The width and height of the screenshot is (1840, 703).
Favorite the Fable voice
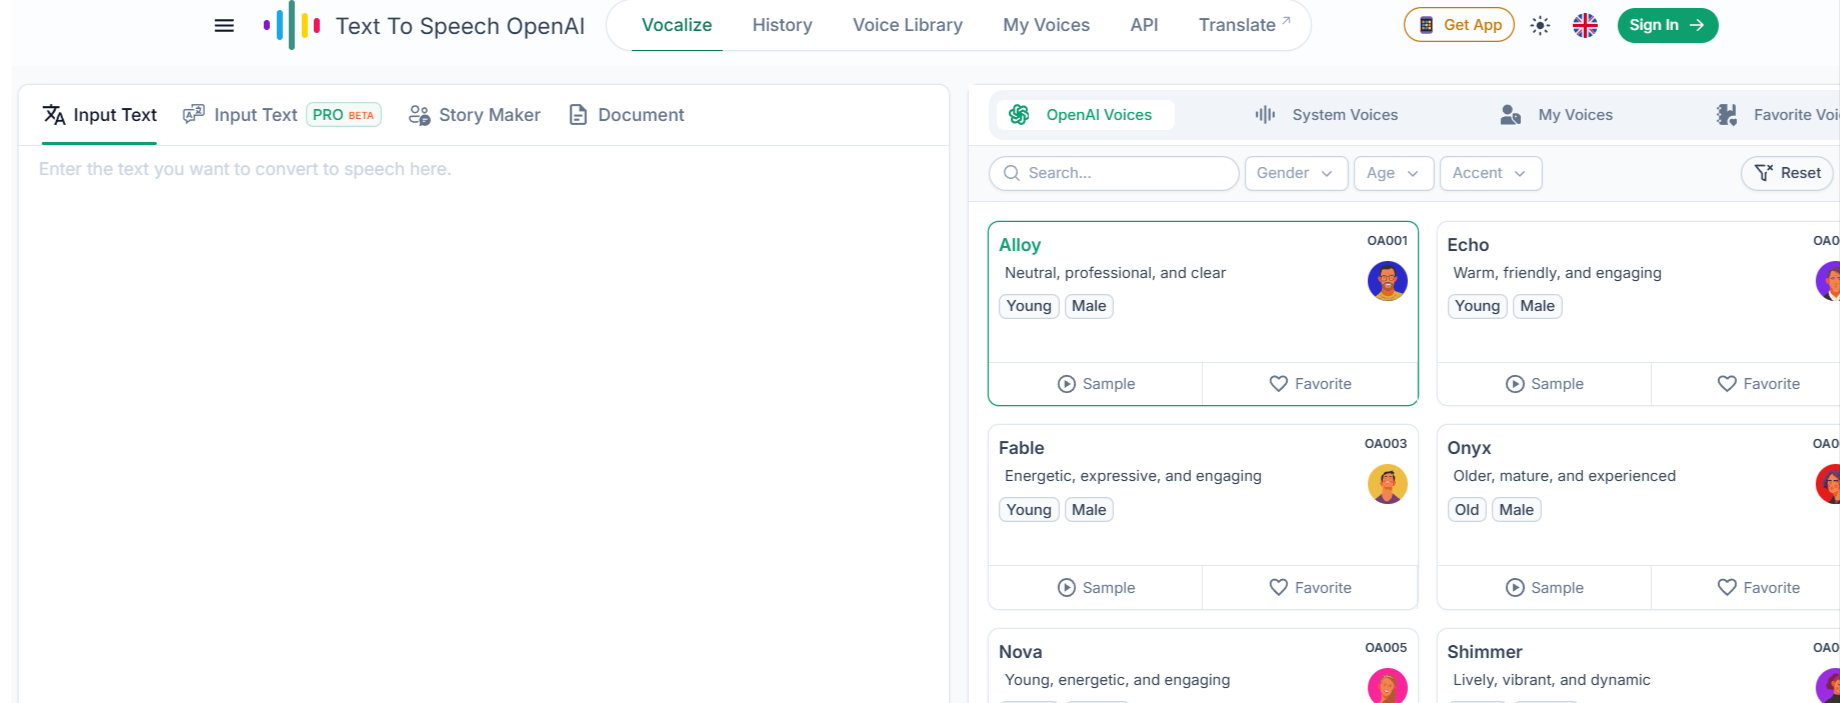click(x=1310, y=588)
